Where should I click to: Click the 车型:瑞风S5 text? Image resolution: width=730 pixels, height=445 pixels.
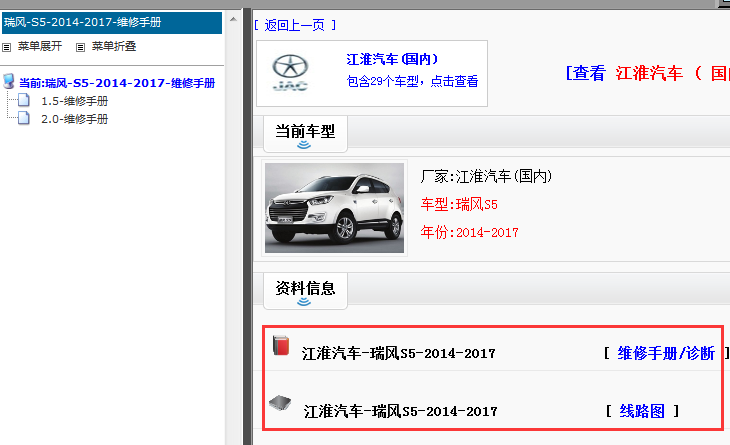tap(459, 204)
